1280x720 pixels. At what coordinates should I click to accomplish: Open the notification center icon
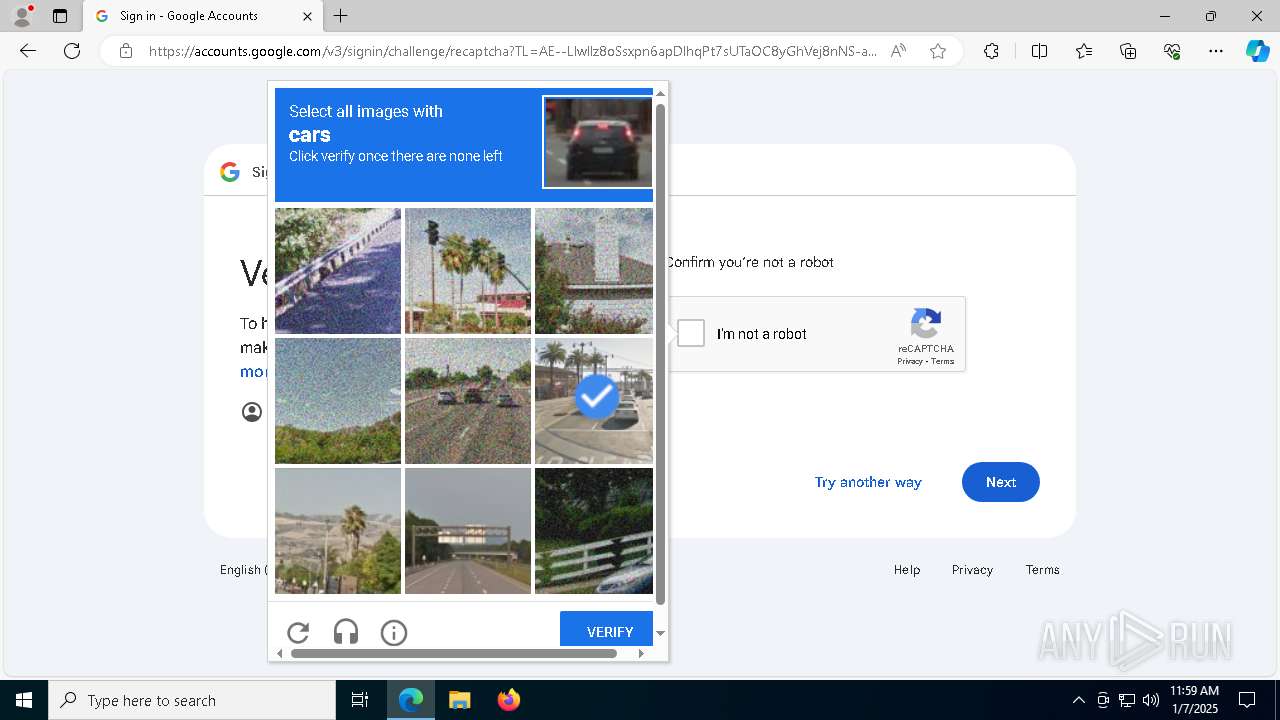coord(1247,700)
